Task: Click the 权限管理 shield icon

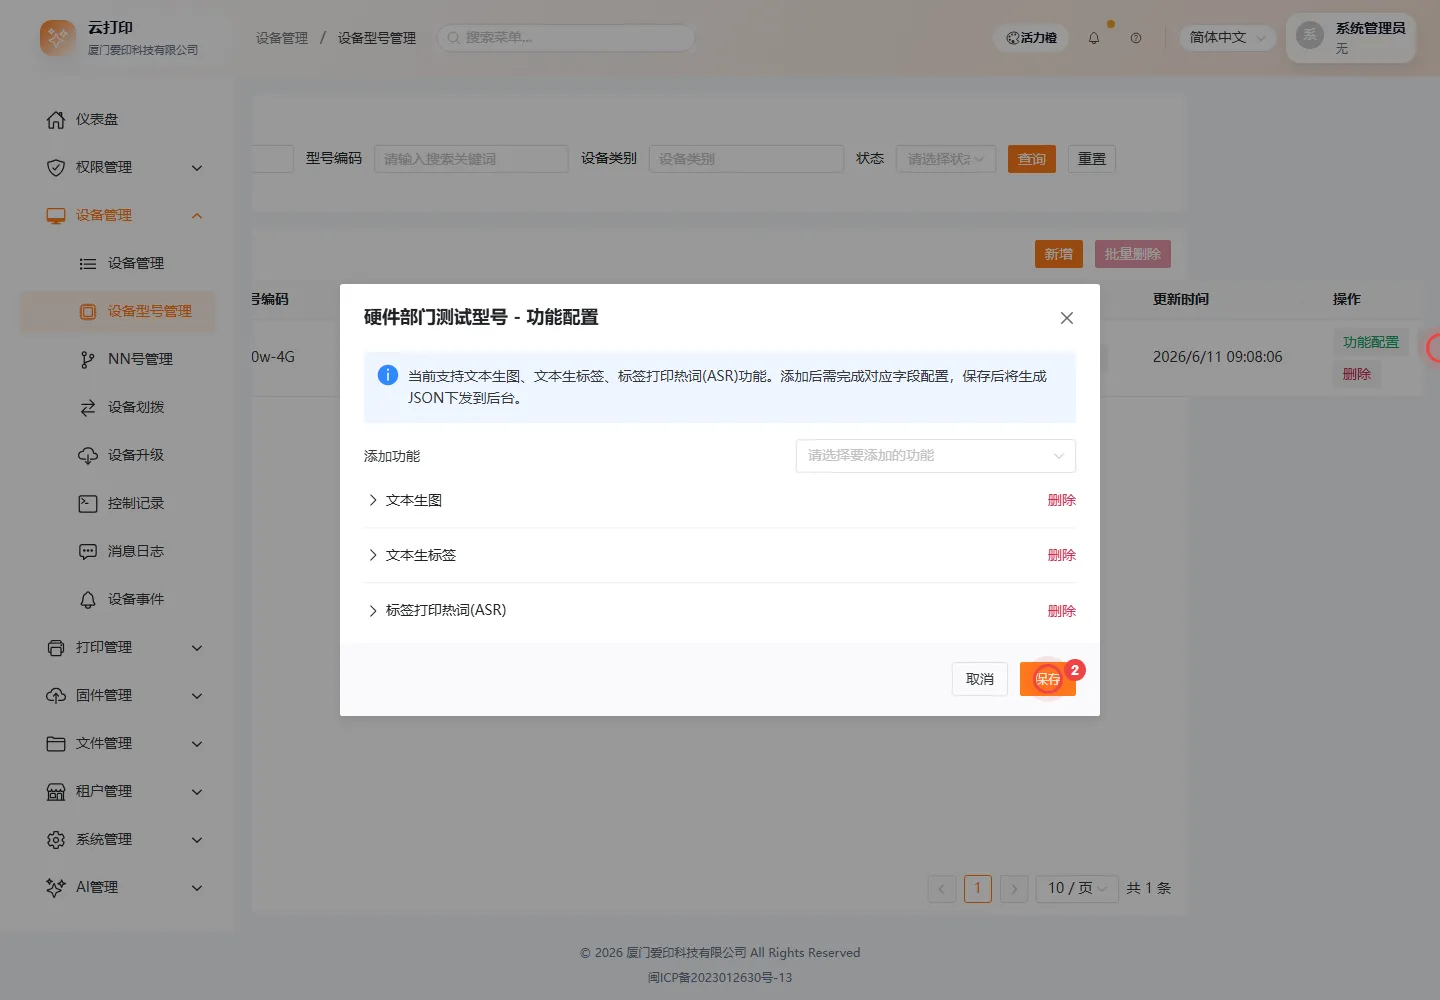Action: click(56, 168)
